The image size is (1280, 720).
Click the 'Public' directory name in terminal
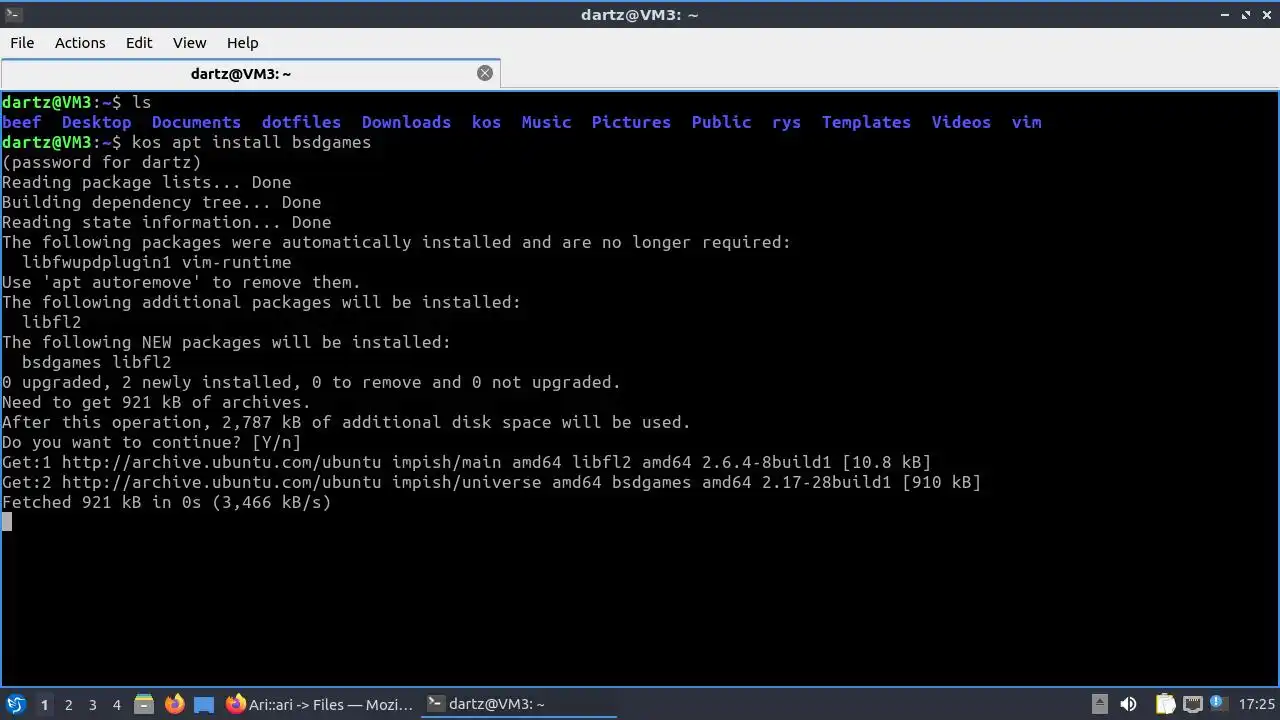(722, 122)
